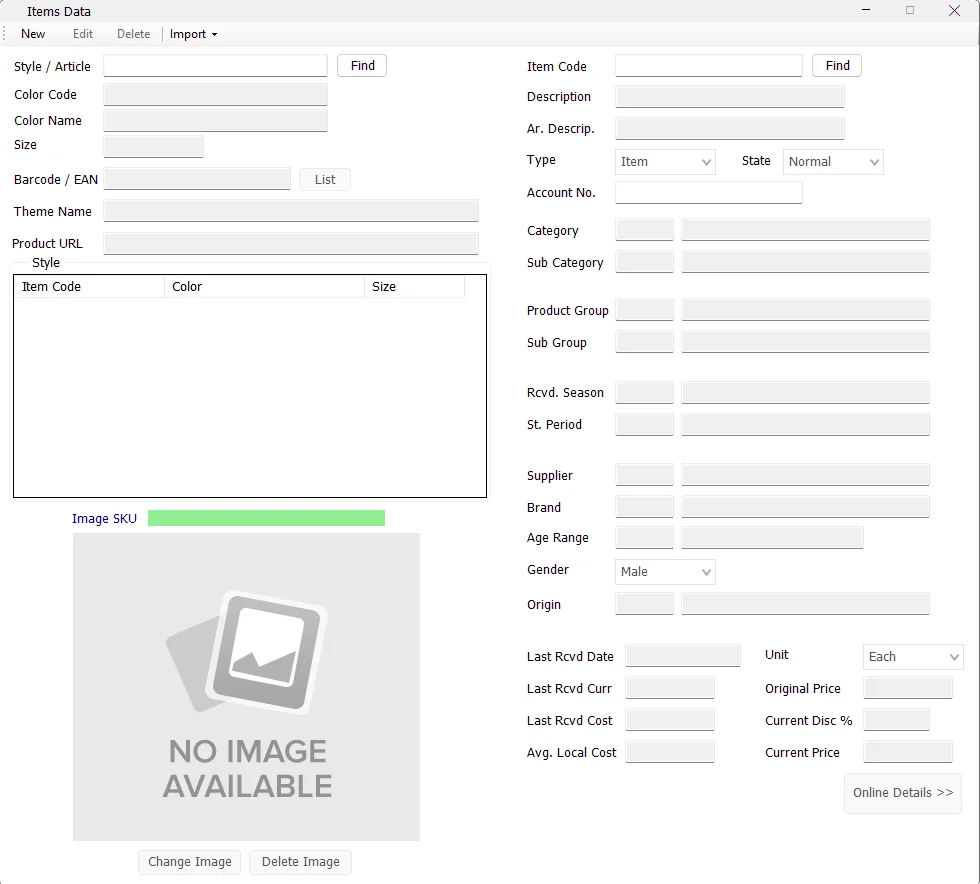Viewport: 980px width, 884px height.
Task: Click the Age Range code box
Action: pyautogui.click(x=644, y=538)
